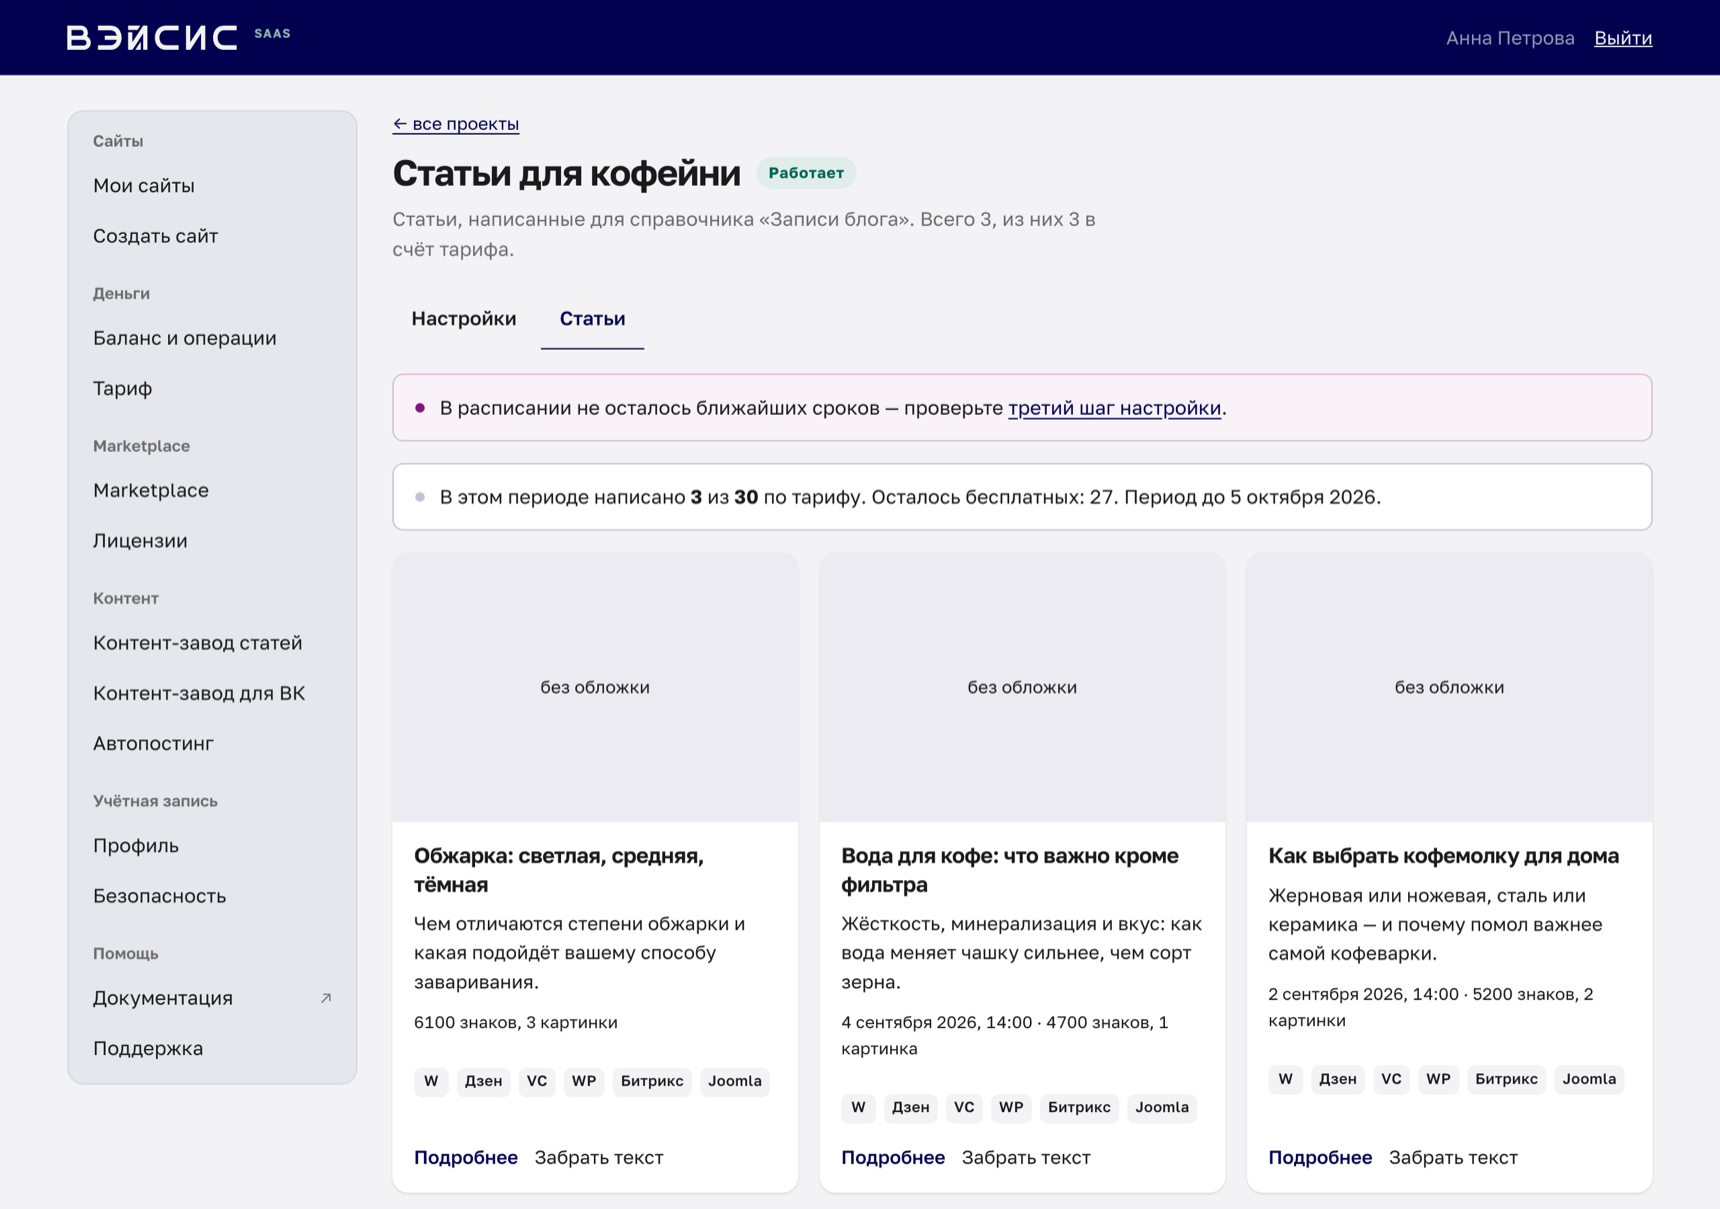Image resolution: width=1720 pixels, height=1209 pixels.
Task: Click the external link arrow beside Документация
Action: (x=326, y=998)
